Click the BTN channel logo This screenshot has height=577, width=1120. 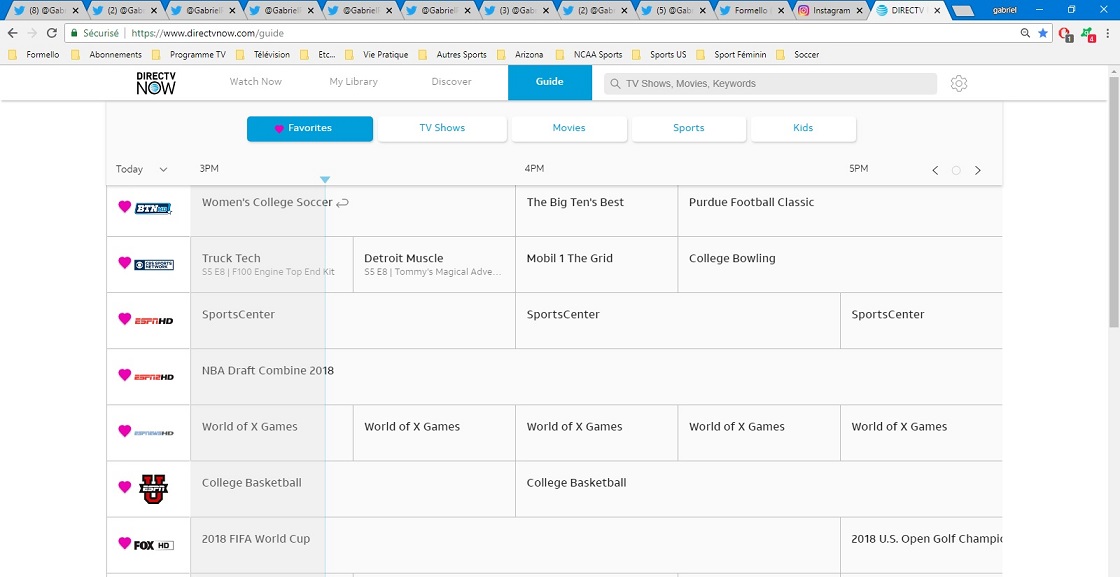[154, 208]
